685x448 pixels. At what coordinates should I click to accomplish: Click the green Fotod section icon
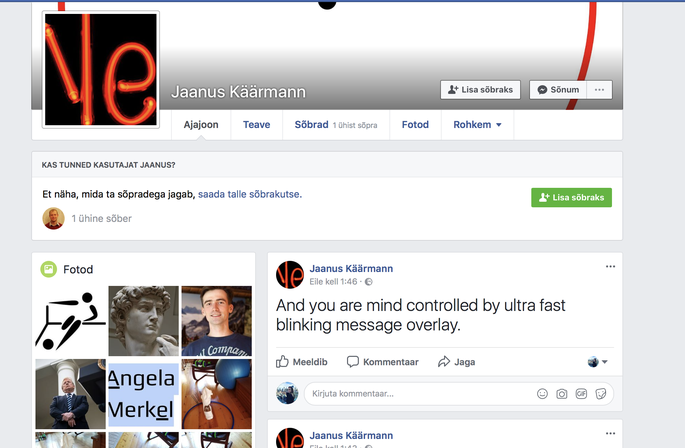coord(48,269)
